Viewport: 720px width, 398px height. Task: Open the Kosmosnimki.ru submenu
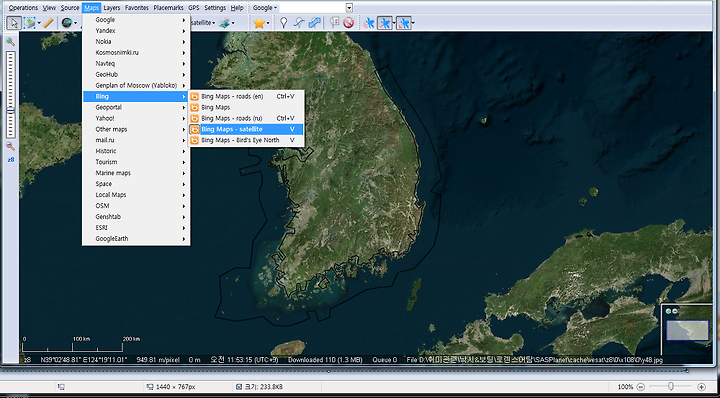pyautogui.click(x=136, y=53)
